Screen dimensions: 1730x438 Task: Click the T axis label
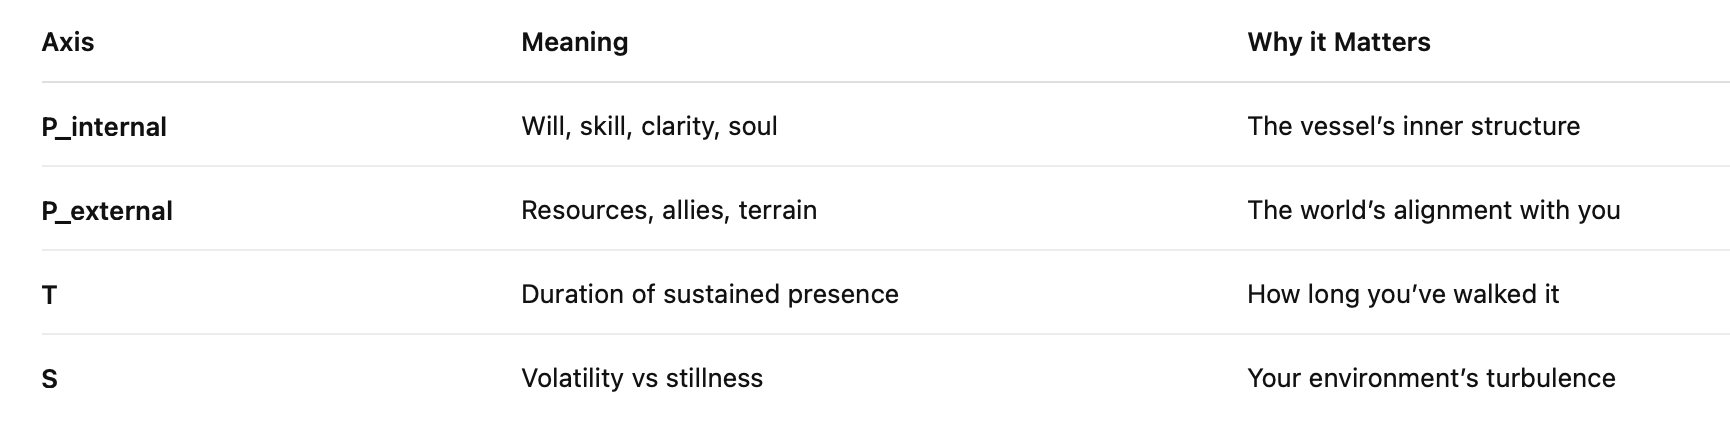coord(50,295)
